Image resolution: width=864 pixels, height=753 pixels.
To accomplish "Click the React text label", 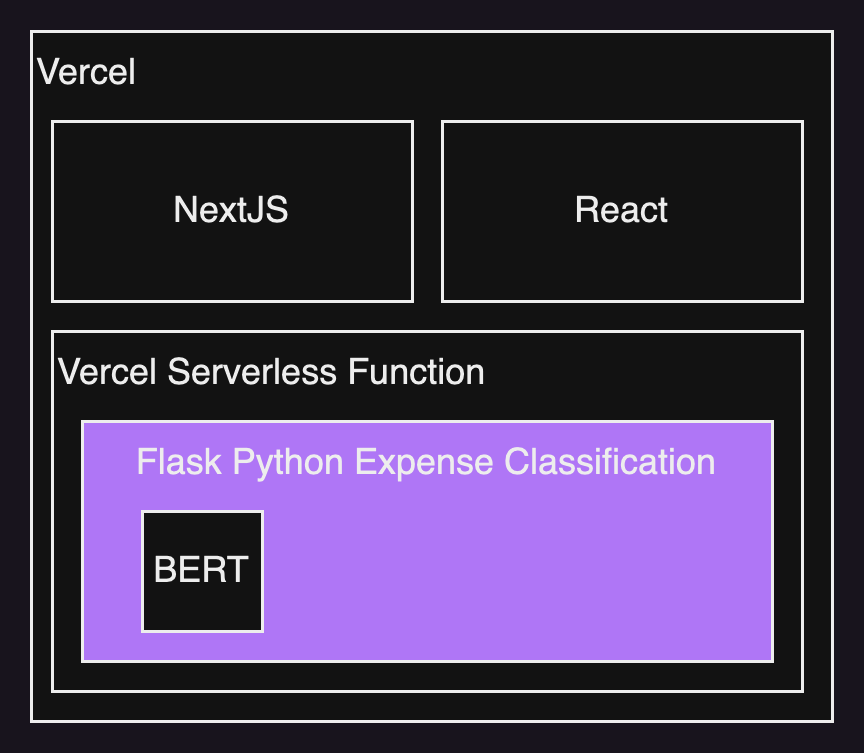I will pos(621,210).
